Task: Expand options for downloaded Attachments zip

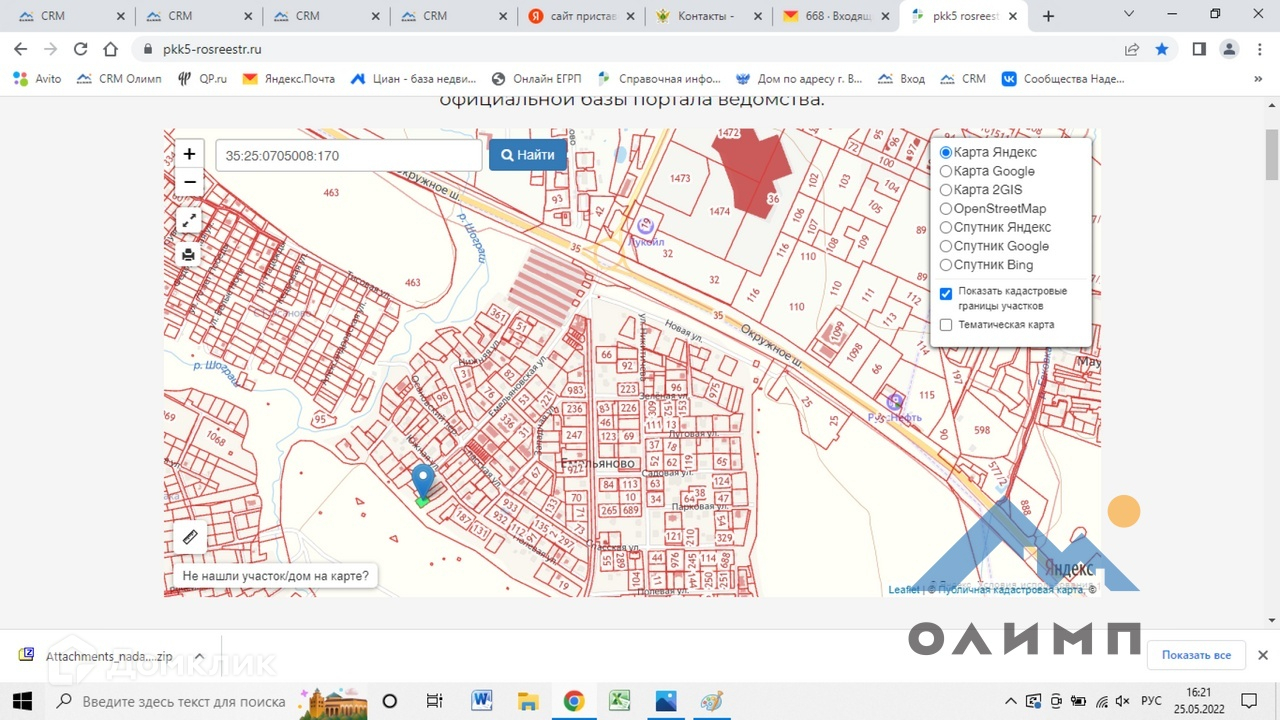Action: coord(199,656)
